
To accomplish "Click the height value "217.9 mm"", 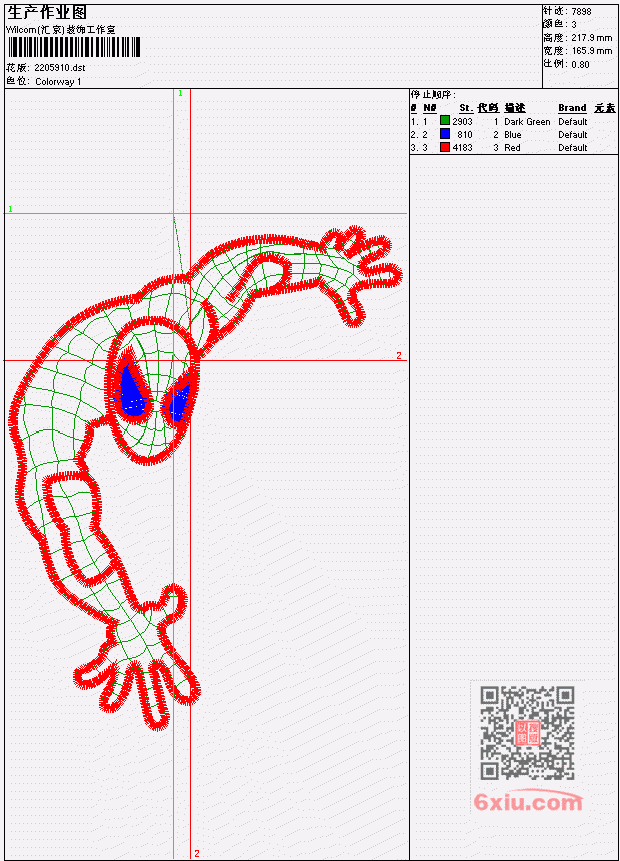I will point(591,38).
